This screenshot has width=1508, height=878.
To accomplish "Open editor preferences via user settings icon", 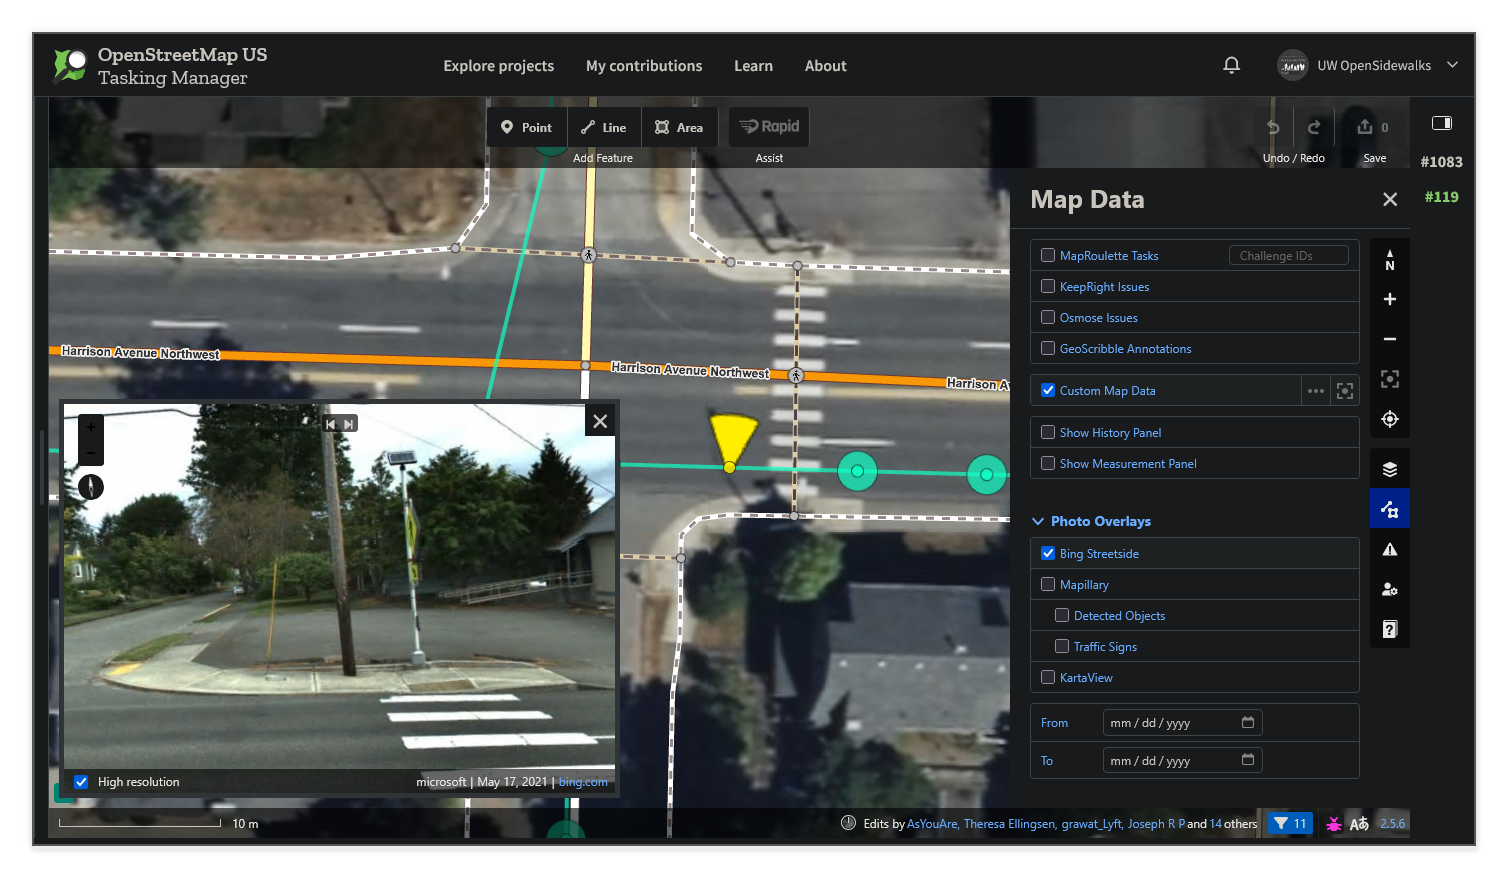I will (x=1389, y=589).
